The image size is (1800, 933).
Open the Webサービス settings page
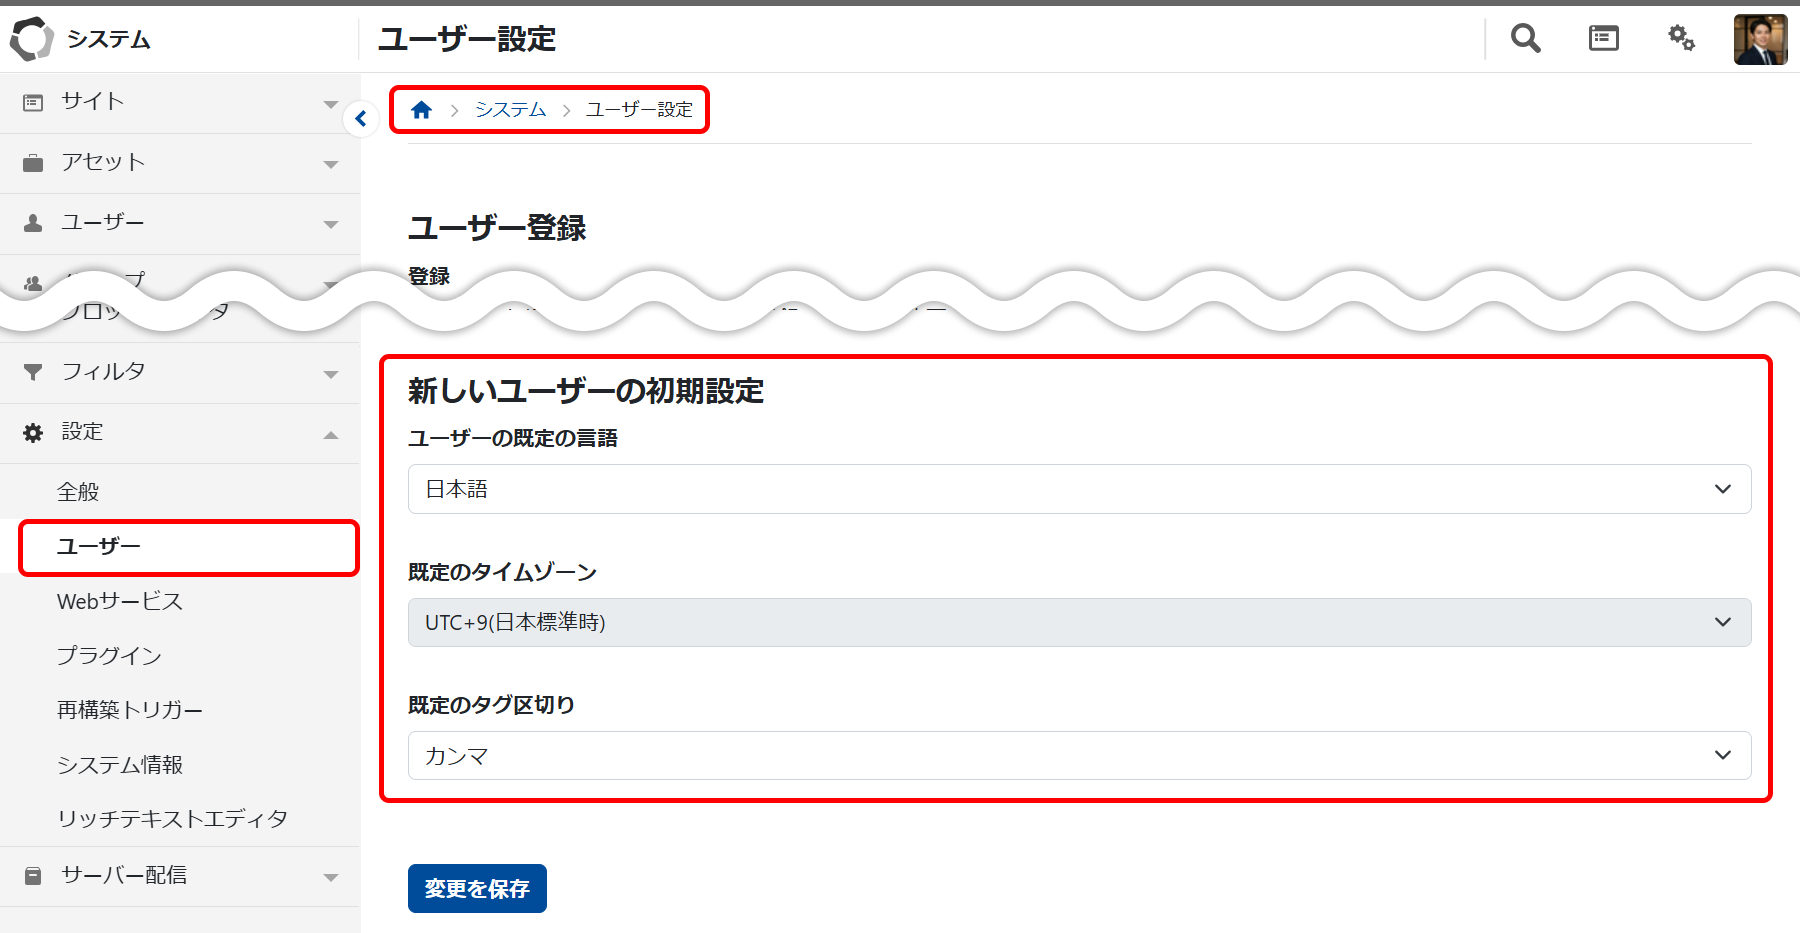tap(120, 601)
